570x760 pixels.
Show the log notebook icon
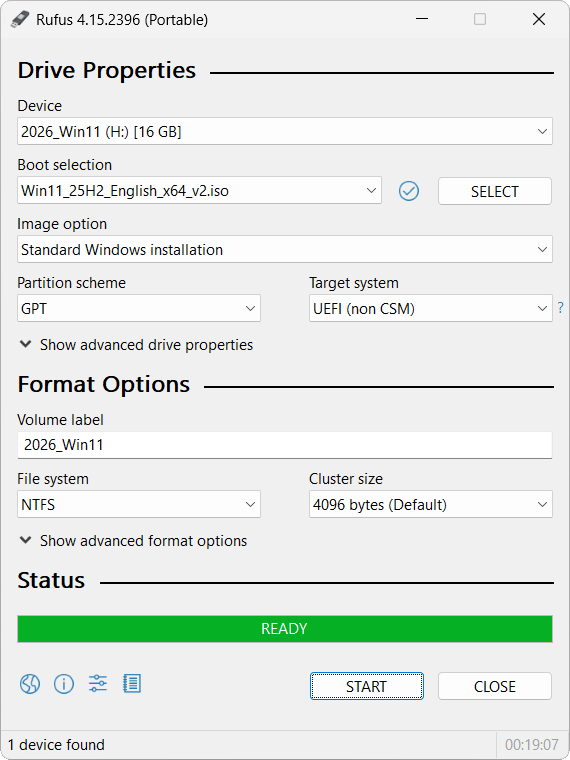132,683
